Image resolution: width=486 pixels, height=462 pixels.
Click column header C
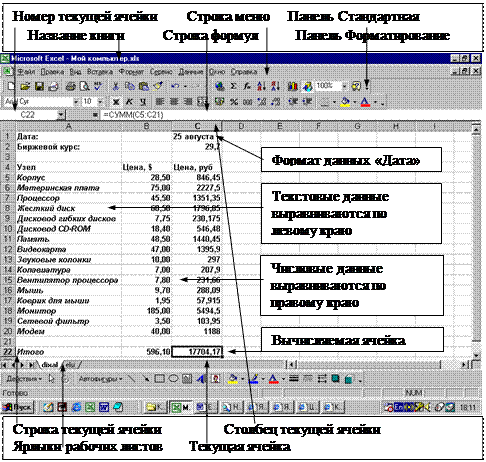197,126
